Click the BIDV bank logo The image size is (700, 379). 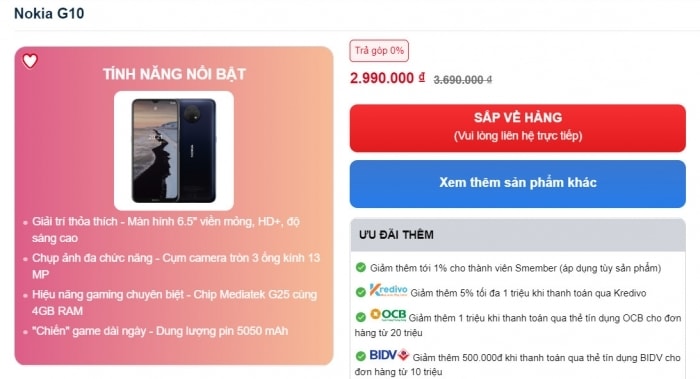(x=389, y=355)
